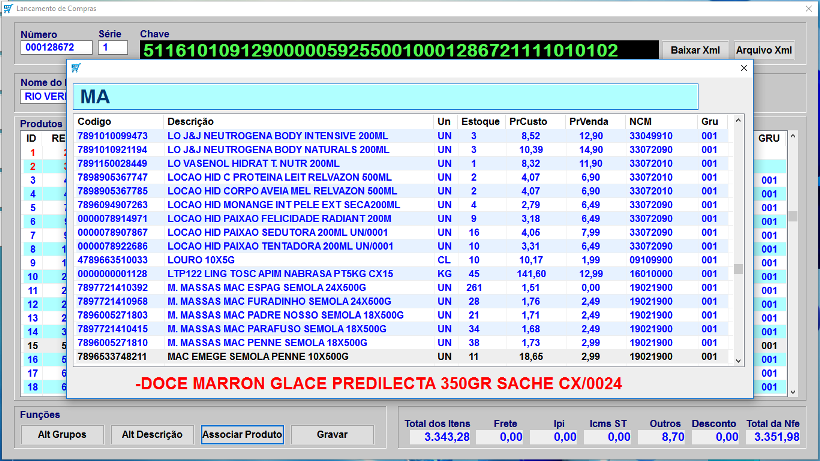Click the Número field 000128672
820x461 pixels.
click(56, 48)
